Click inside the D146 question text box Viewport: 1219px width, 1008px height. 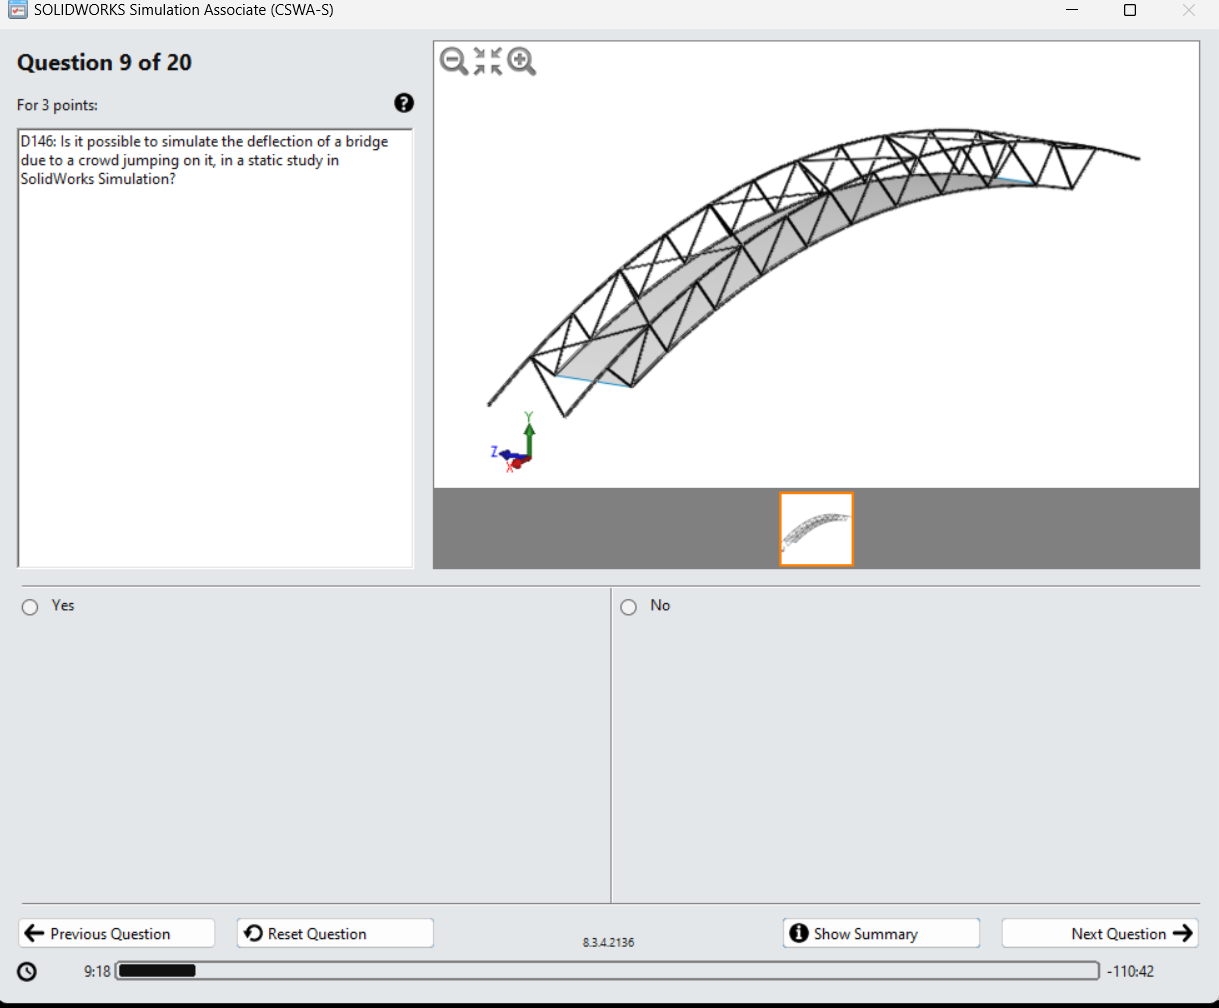point(215,300)
